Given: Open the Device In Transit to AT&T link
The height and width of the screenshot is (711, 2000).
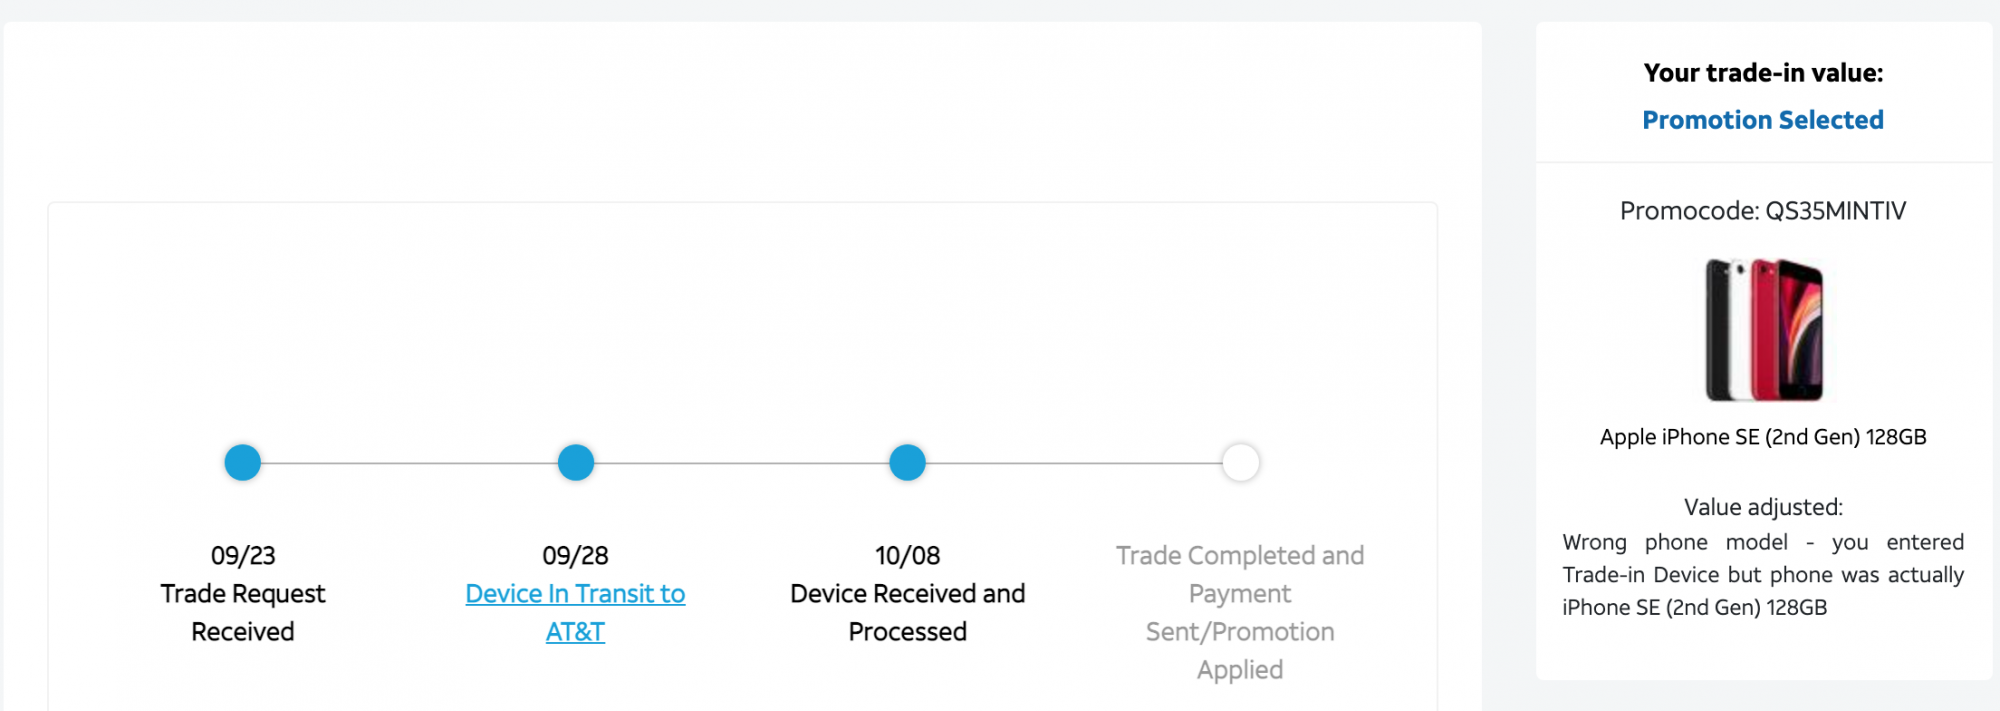Looking at the screenshot, I should tap(575, 612).
